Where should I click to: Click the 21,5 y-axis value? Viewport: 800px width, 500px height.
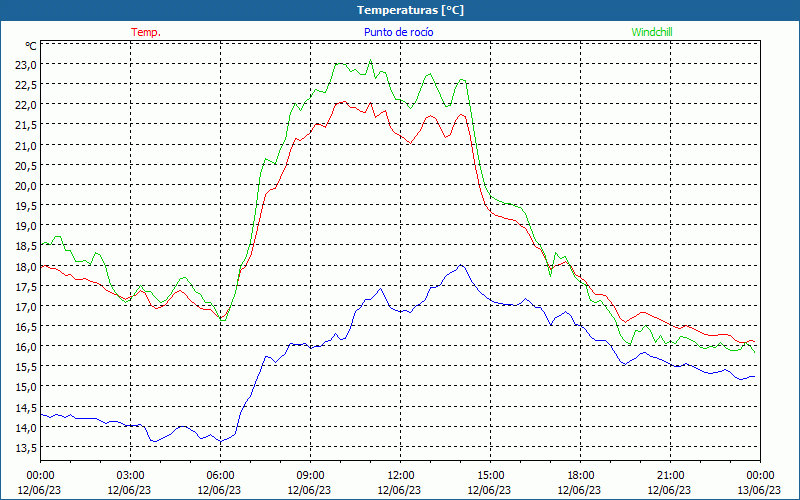click(x=27, y=125)
